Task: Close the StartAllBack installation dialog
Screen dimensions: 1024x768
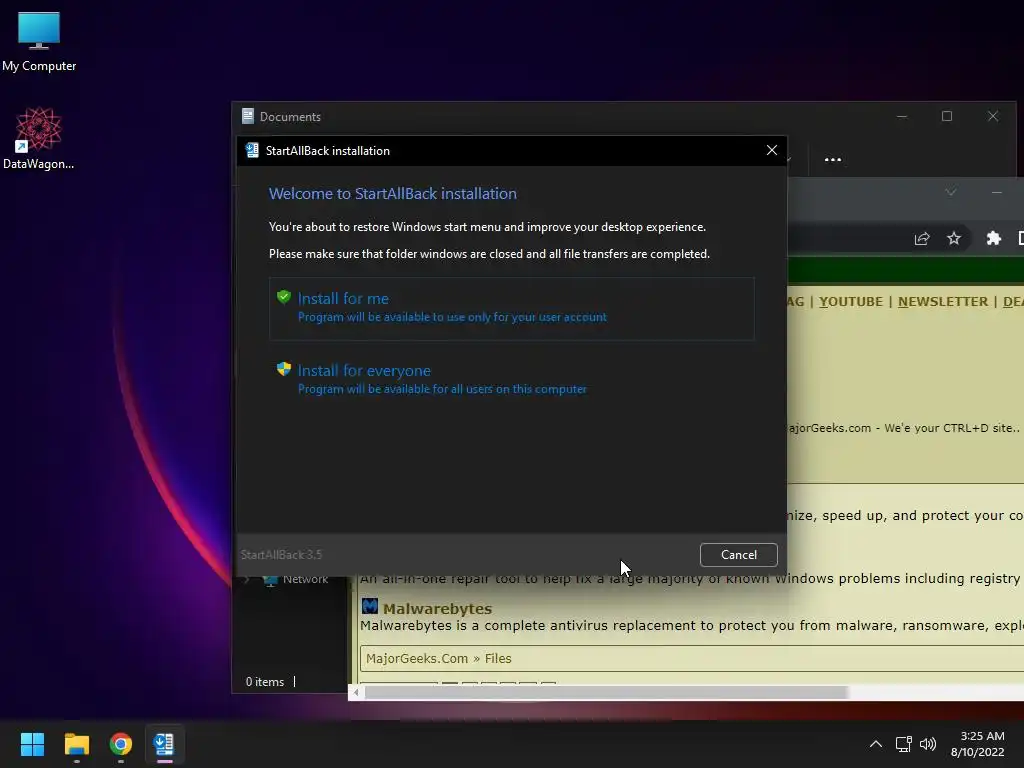Action: (771, 150)
